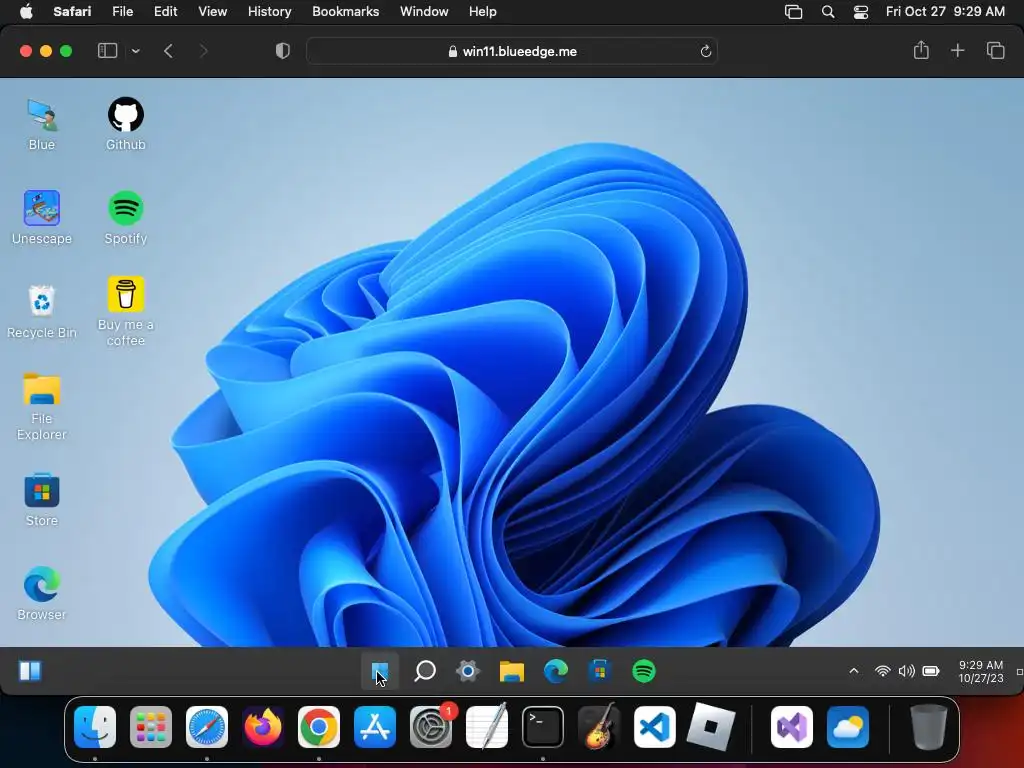Open the Trash in the Dock
1024x768 pixels.
(929, 727)
